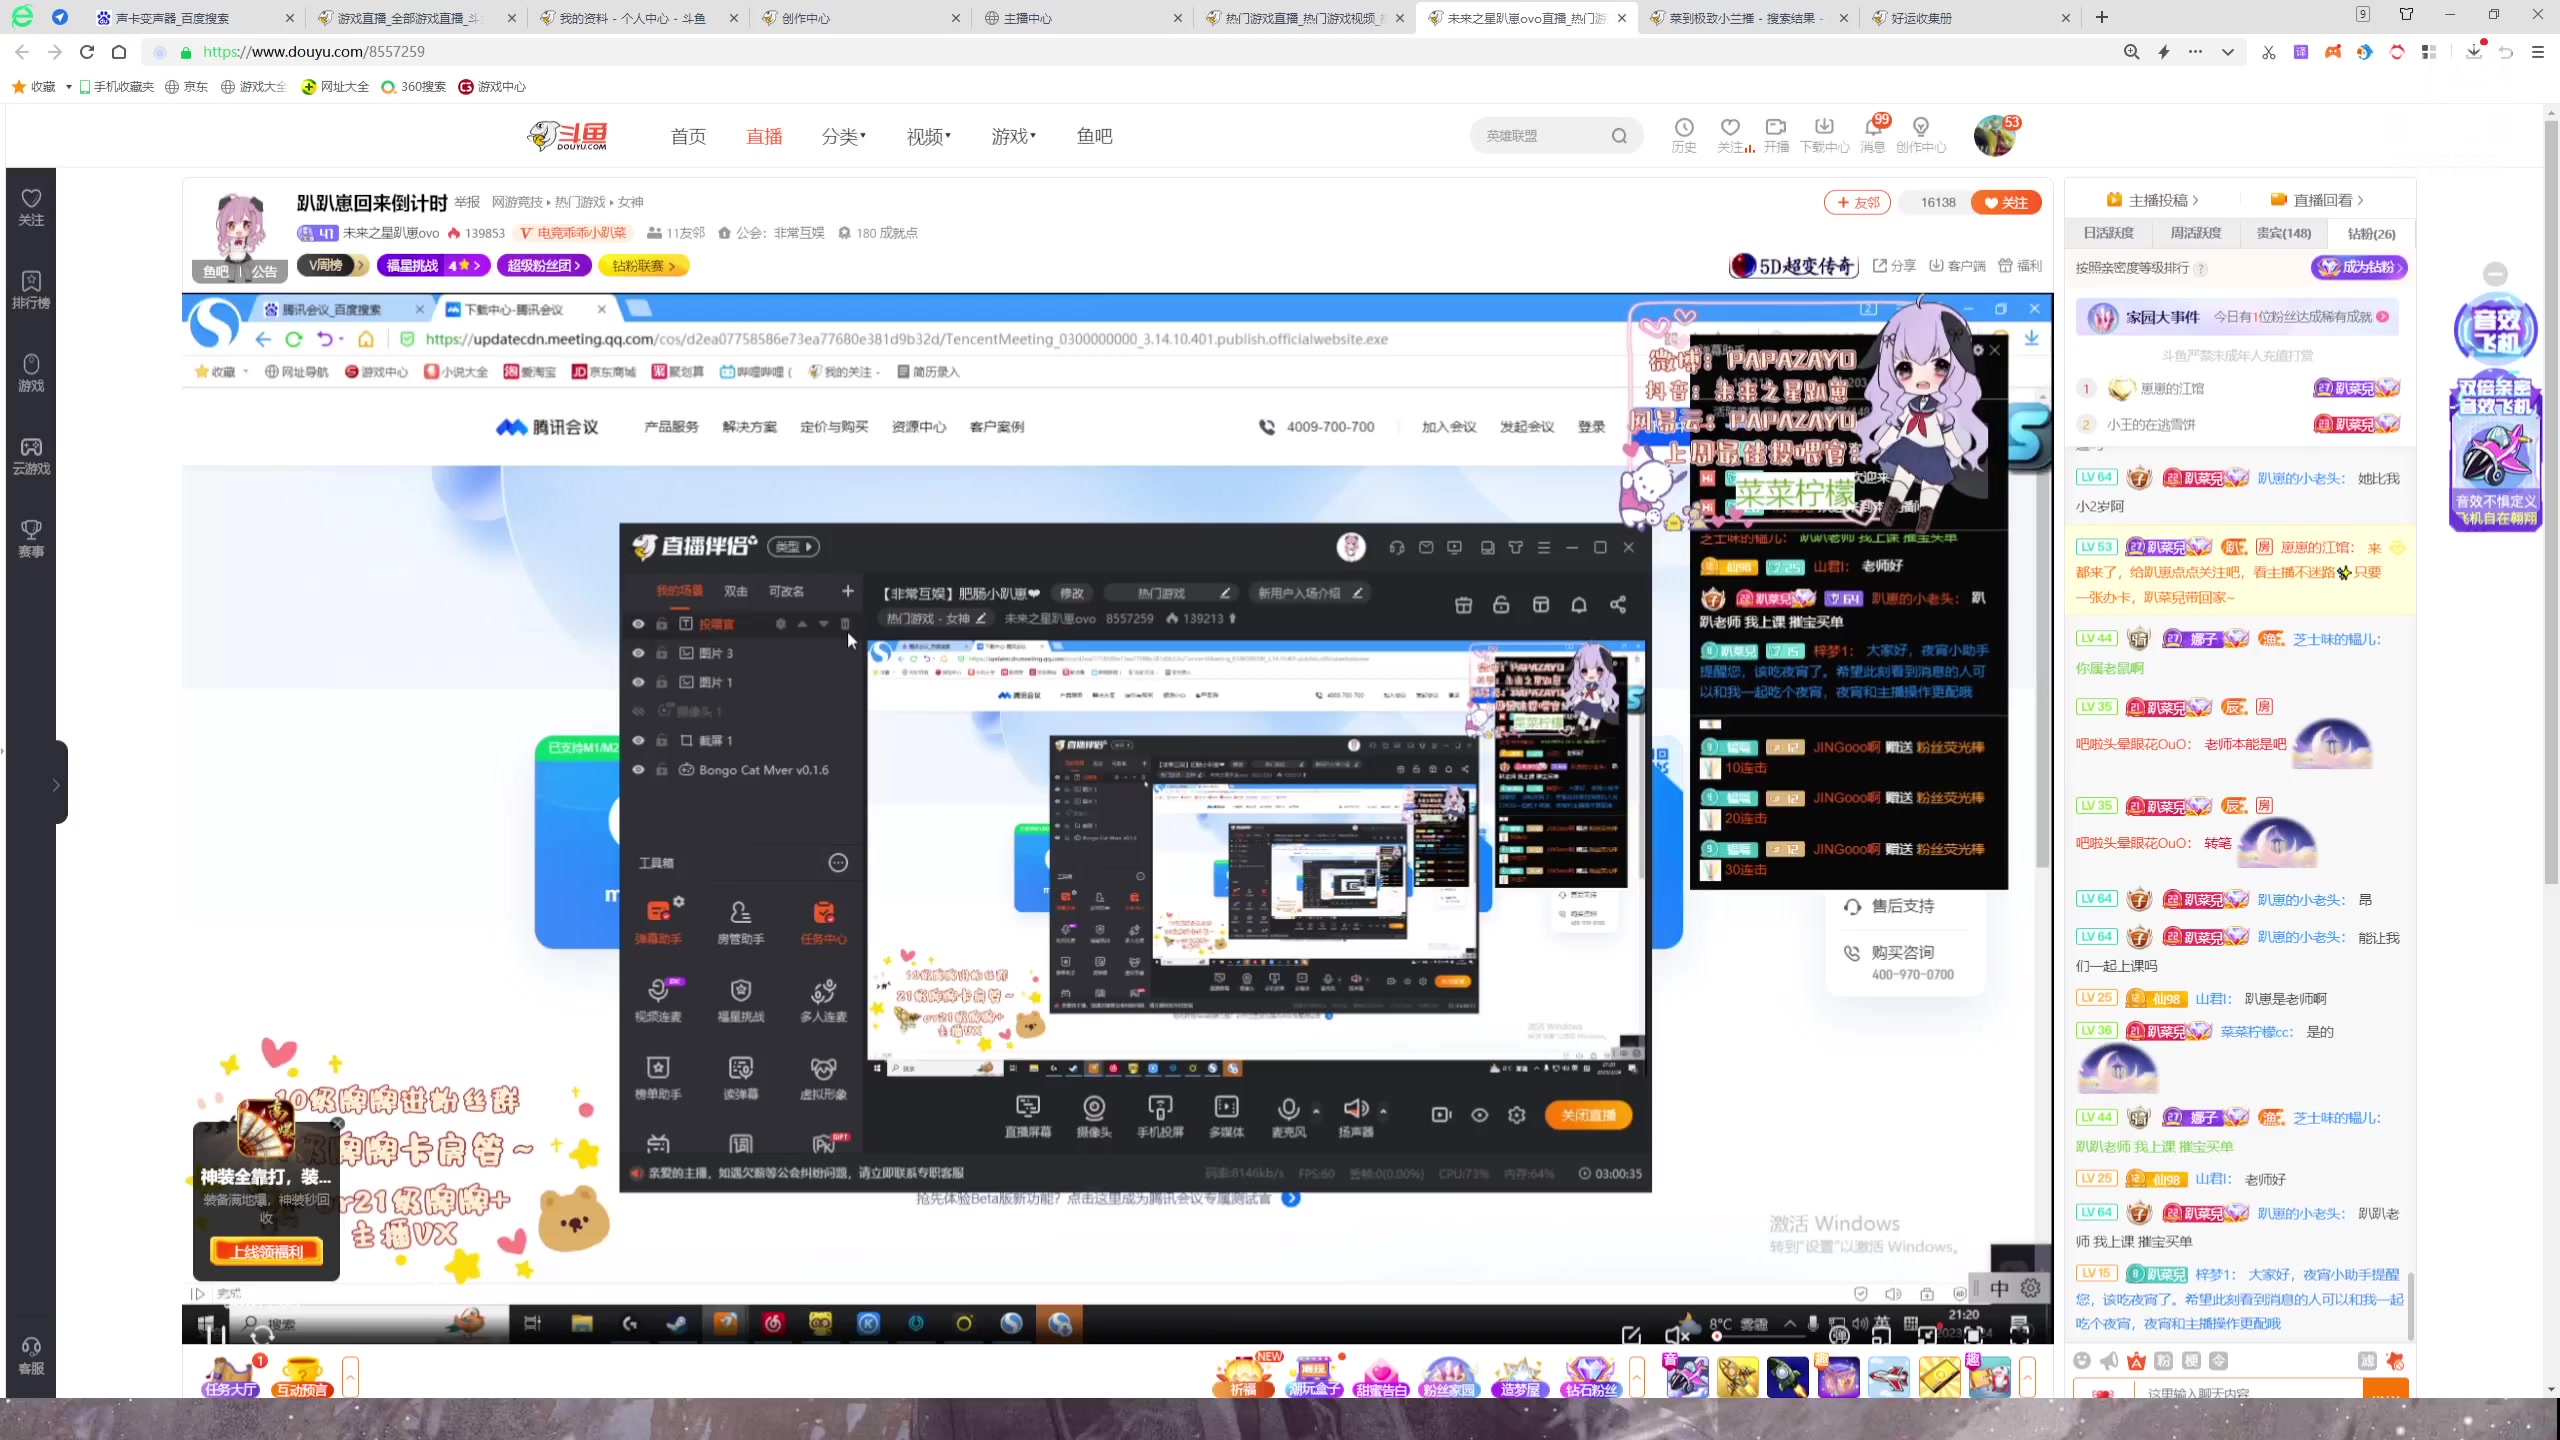Image resolution: width=2560 pixels, height=1440 pixels.
Task: Switch to the 日活跃度 tab
Action: pos(2109,233)
